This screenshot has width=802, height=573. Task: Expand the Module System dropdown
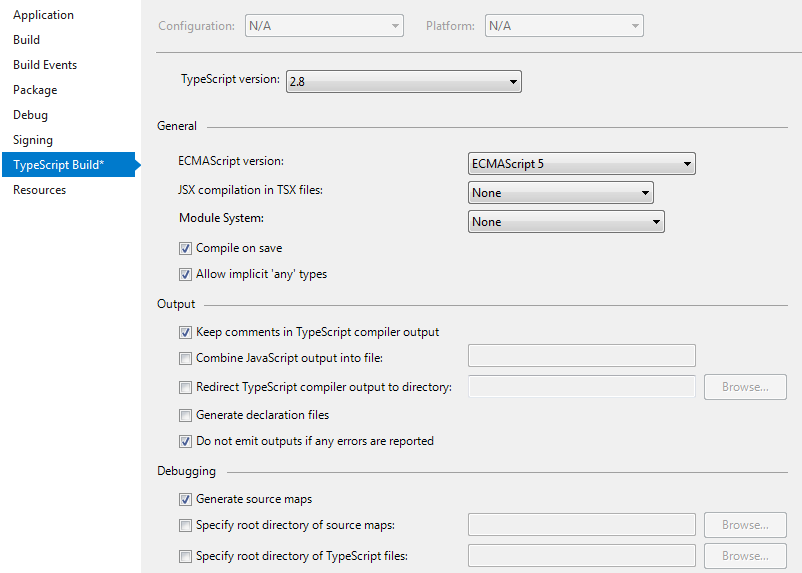click(x=566, y=222)
